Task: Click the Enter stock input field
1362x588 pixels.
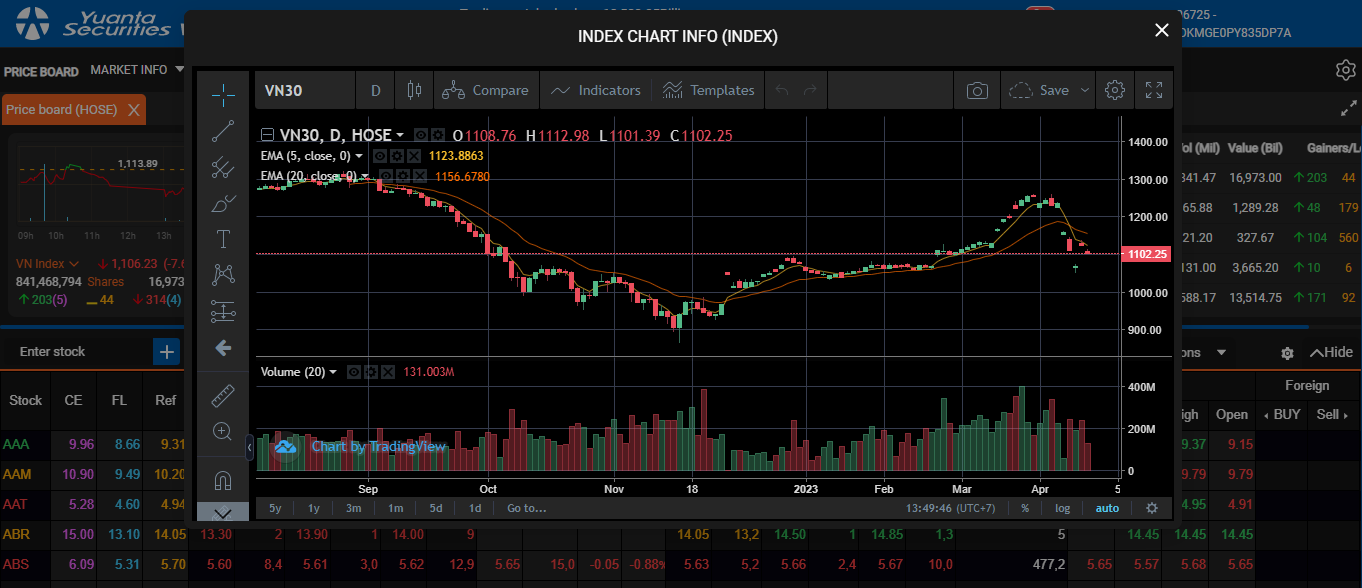Action: click(80, 351)
